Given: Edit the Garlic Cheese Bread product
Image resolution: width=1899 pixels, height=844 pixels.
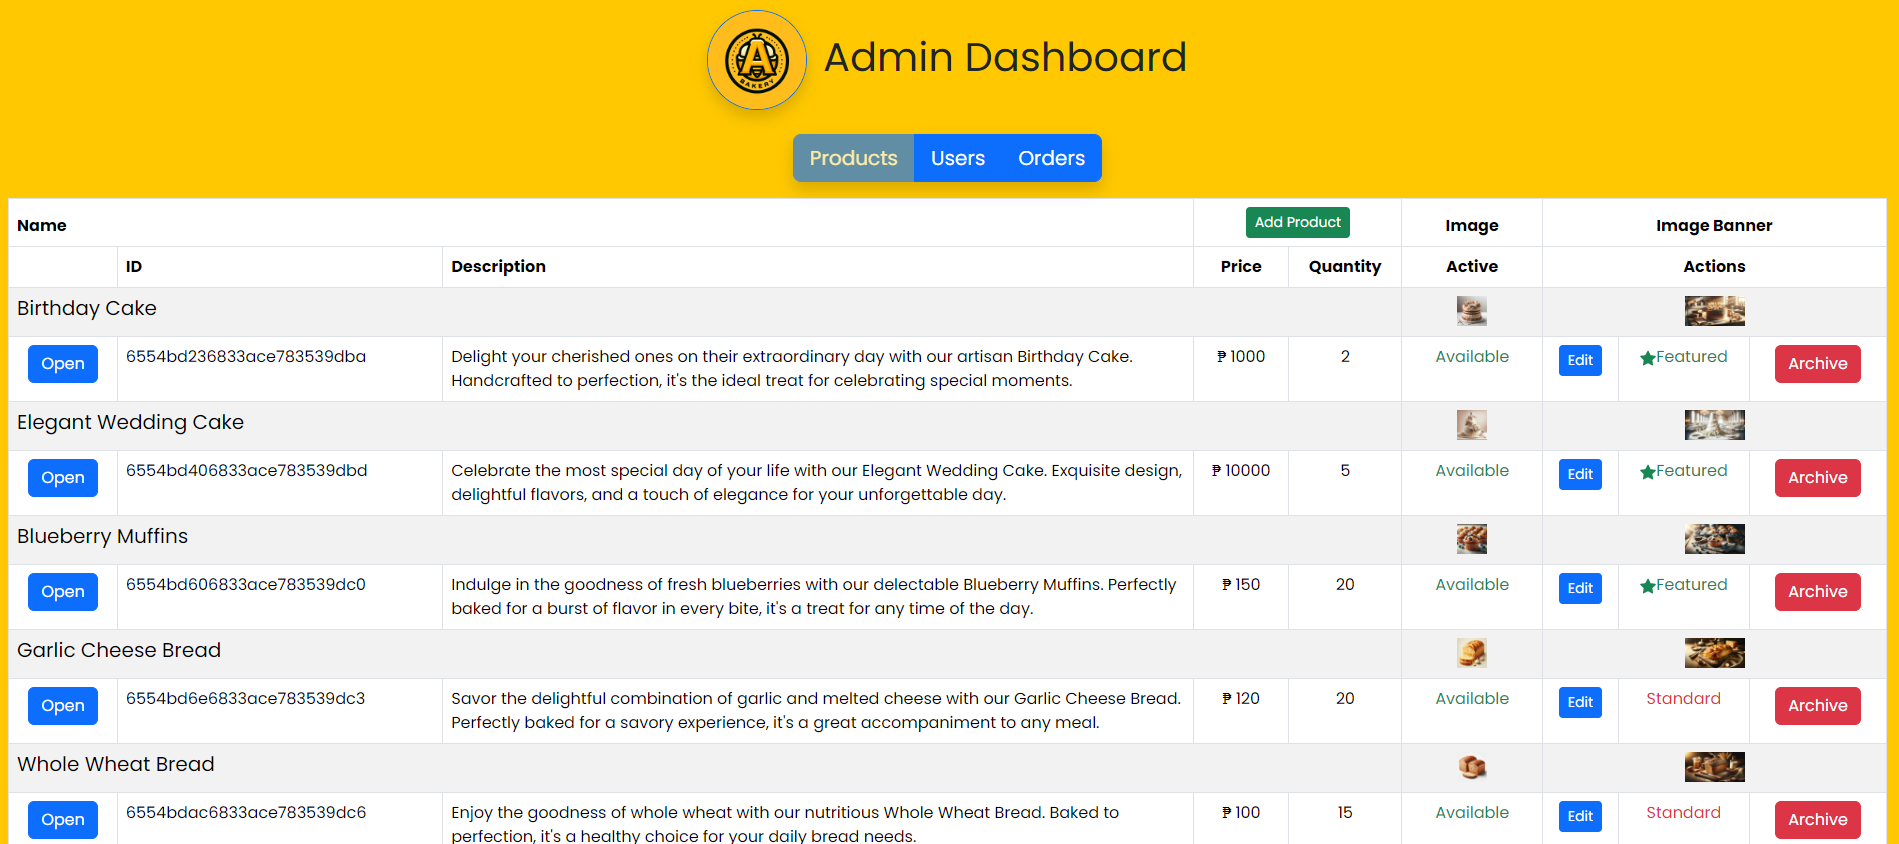Looking at the screenshot, I should [1580, 702].
